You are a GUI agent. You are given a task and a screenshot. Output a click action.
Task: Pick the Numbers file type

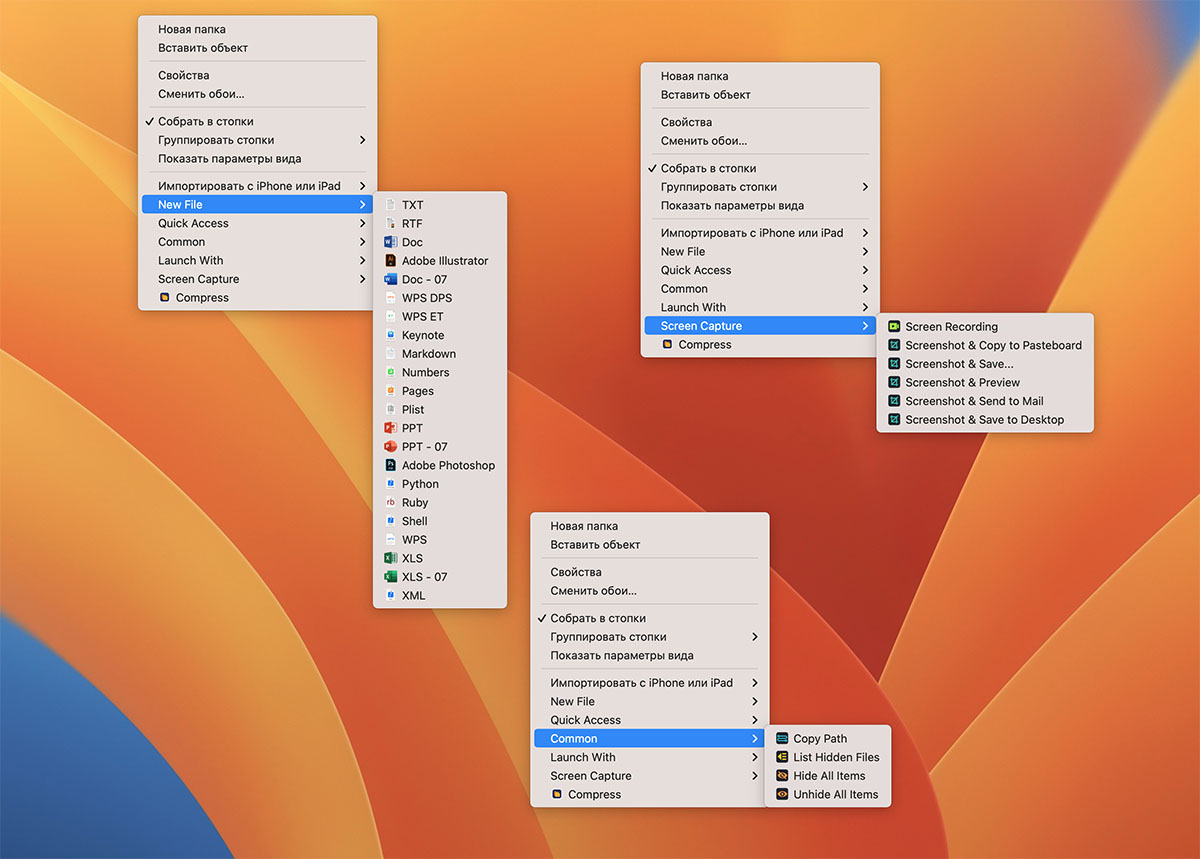point(425,372)
